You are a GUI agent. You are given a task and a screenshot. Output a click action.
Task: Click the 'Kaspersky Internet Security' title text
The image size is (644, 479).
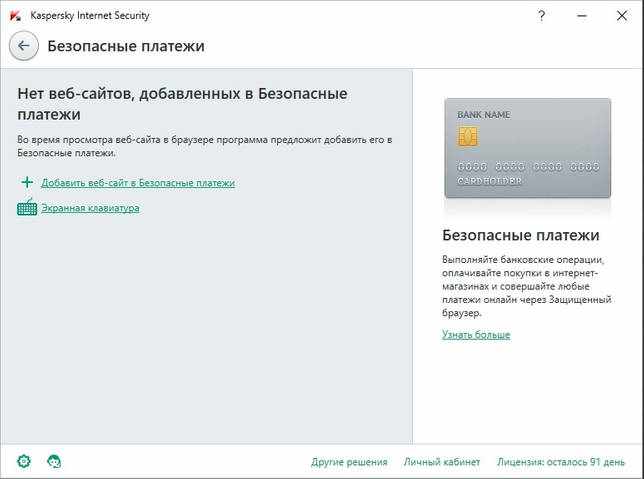pyautogui.click(x=90, y=16)
